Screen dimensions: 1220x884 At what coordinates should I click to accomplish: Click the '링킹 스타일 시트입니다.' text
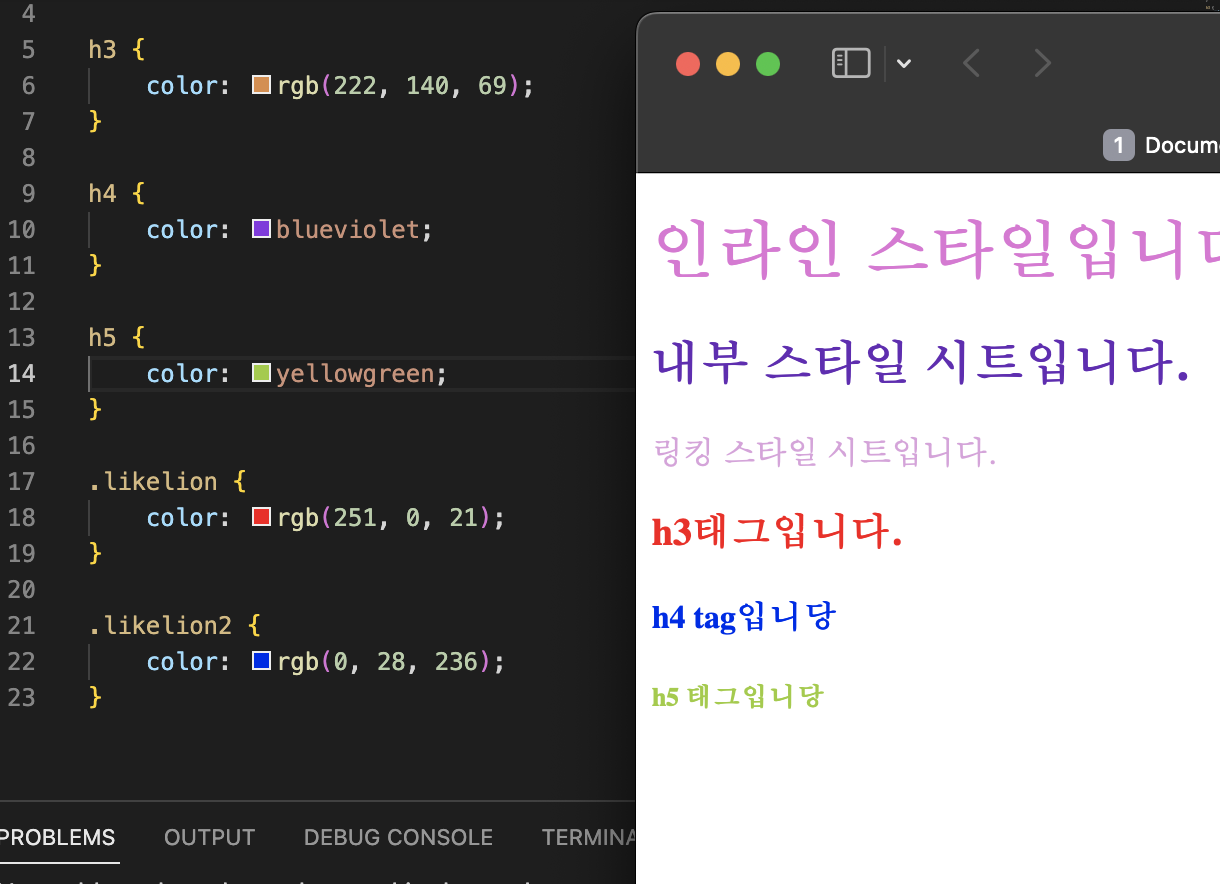click(x=824, y=452)
